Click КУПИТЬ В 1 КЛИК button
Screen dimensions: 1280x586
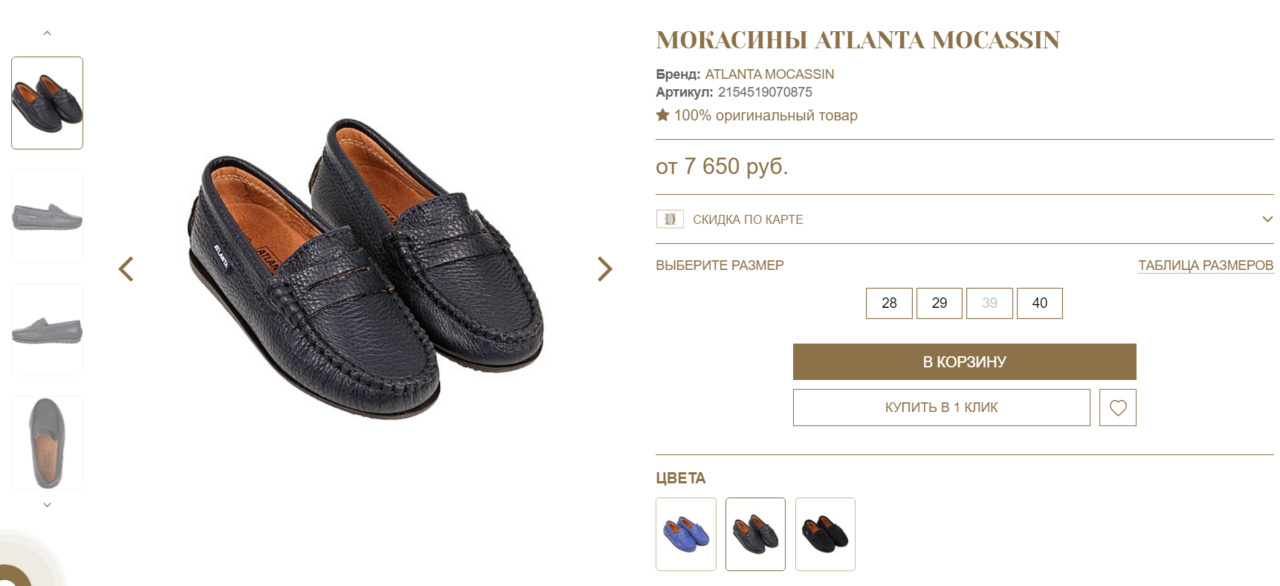(941, 408)
